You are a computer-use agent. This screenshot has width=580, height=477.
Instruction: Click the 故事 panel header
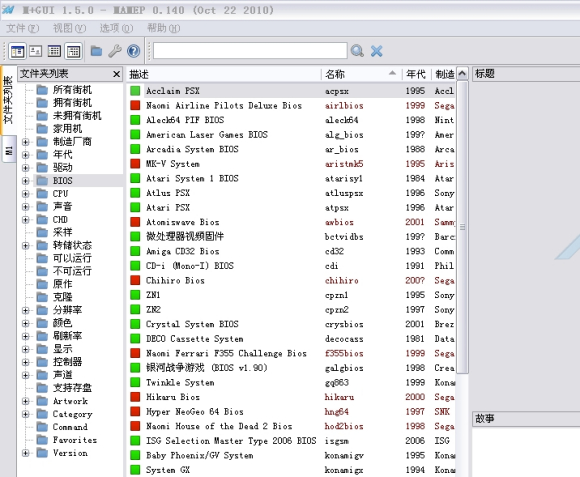(526, 419)
